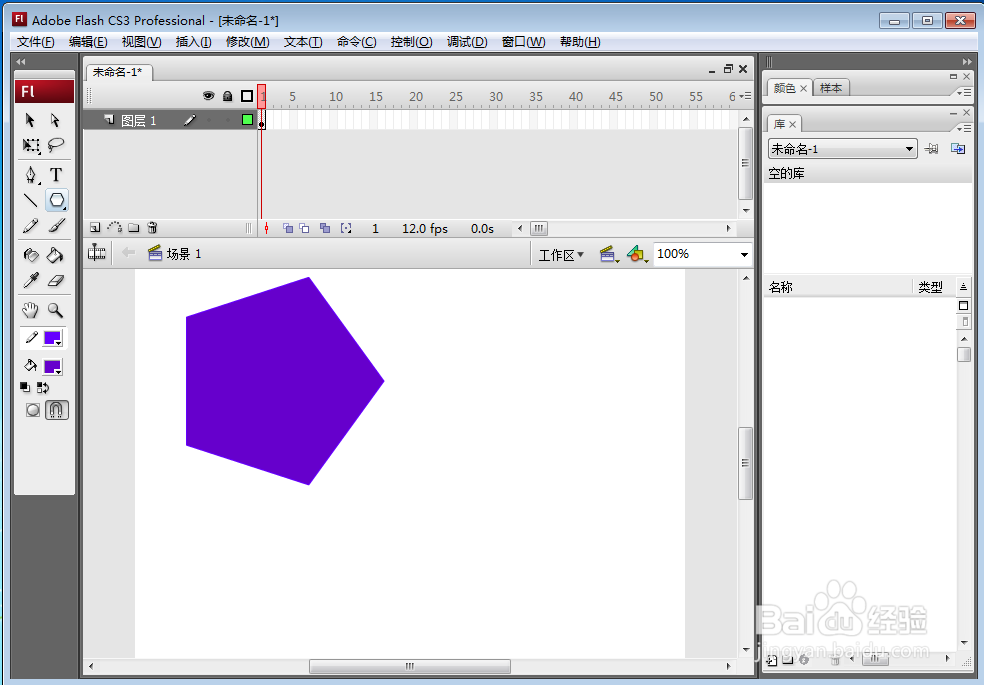Viewport: 984px width, 685px height.
Task: Click the swap colors button
Action: 43,387
